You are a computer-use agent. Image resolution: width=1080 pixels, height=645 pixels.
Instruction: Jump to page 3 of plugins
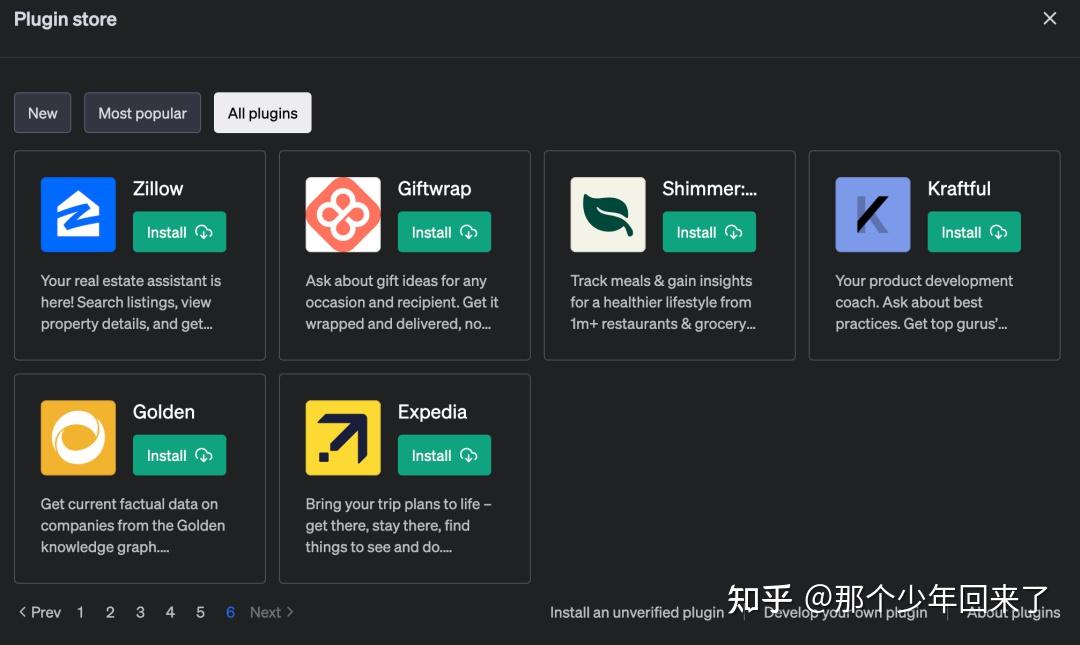(x=140, y=612)
